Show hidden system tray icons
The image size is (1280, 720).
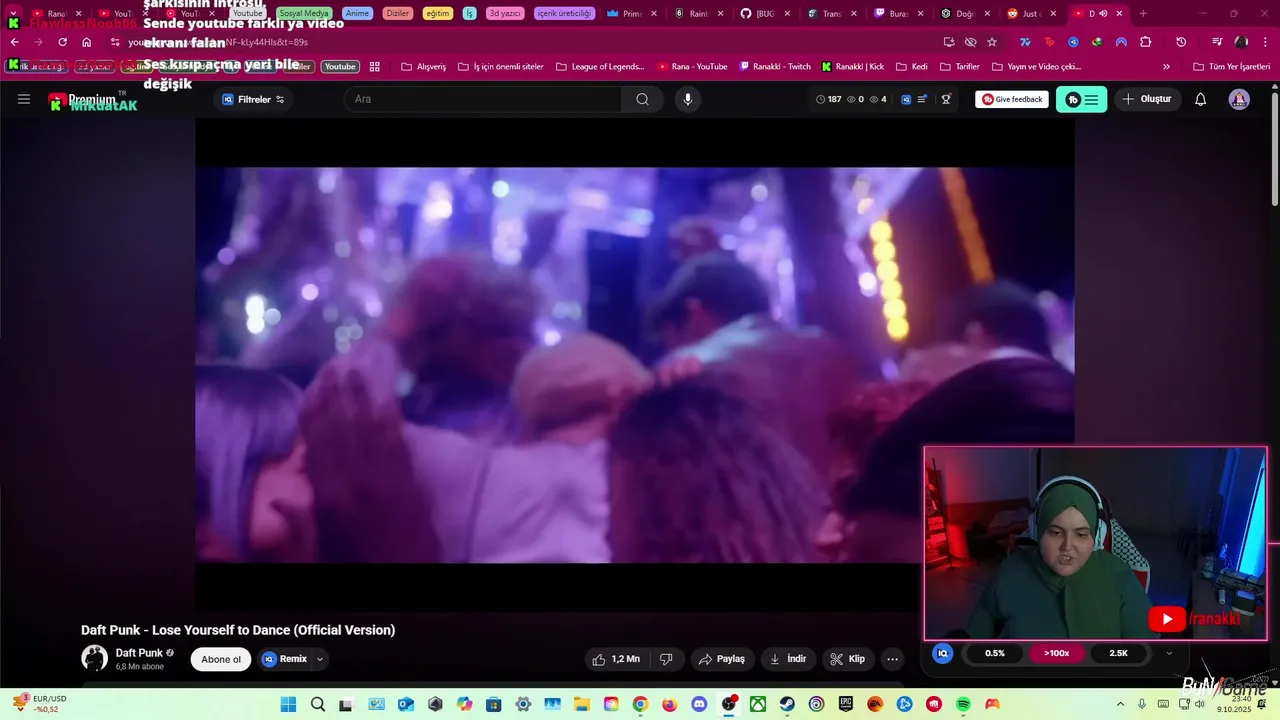pos(1120,704)
